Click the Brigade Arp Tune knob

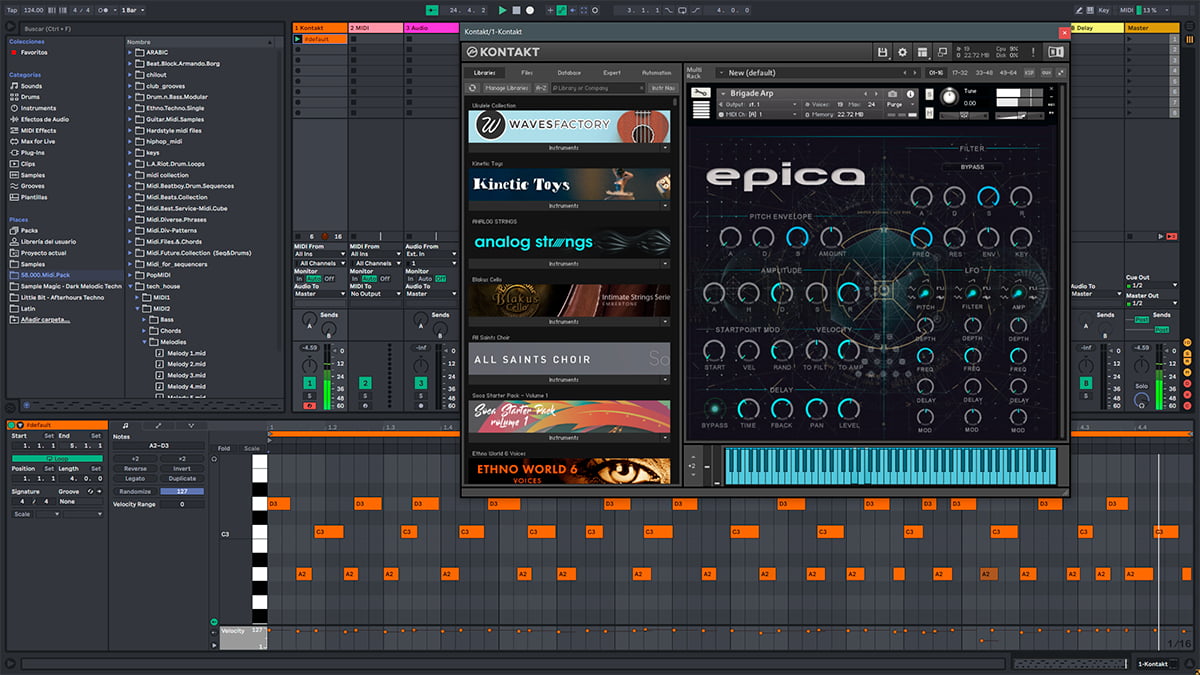949,96
